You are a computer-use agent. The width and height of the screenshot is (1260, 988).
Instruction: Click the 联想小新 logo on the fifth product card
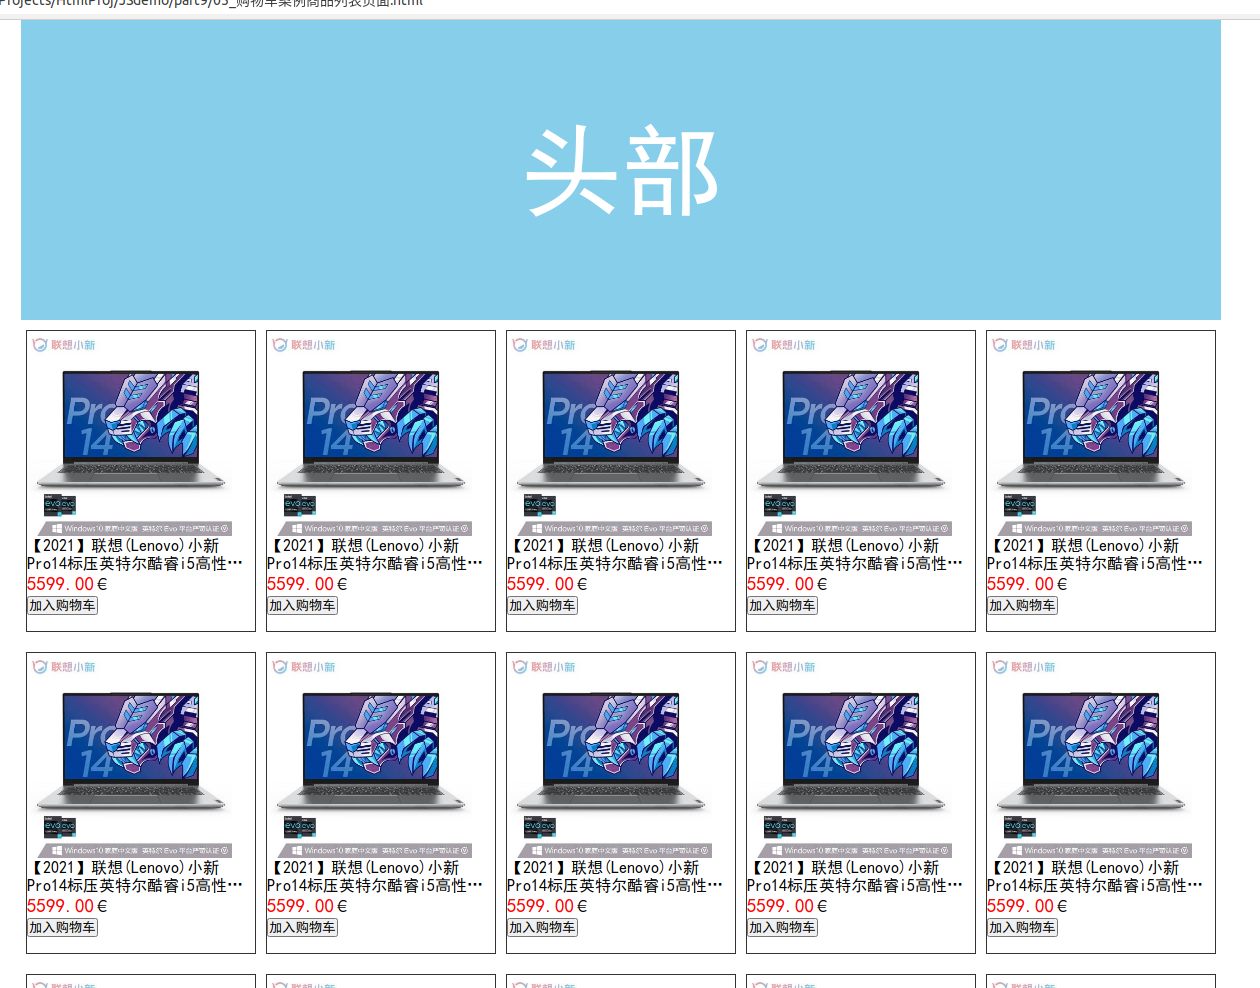1022,344
